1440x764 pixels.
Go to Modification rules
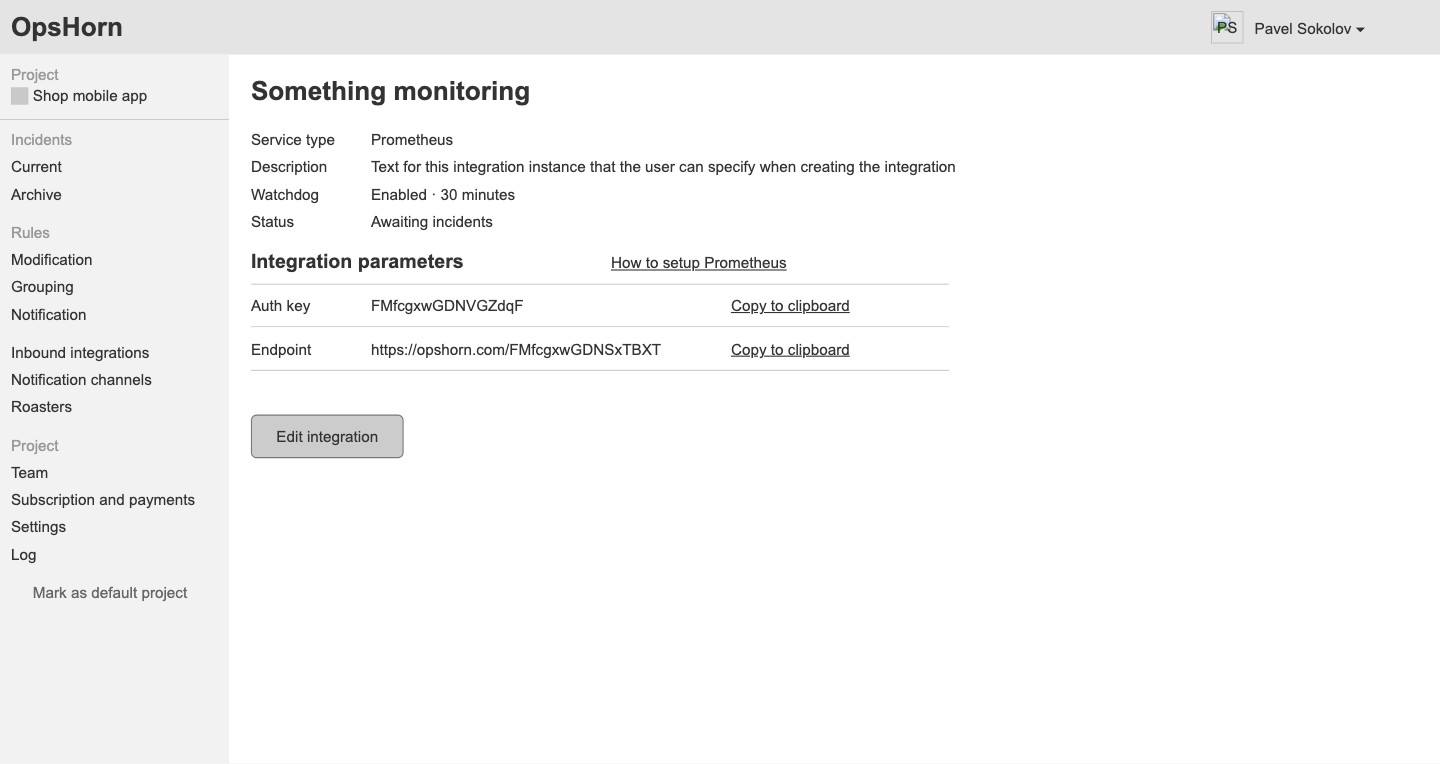pyautogui.click(x=52, y=260)
